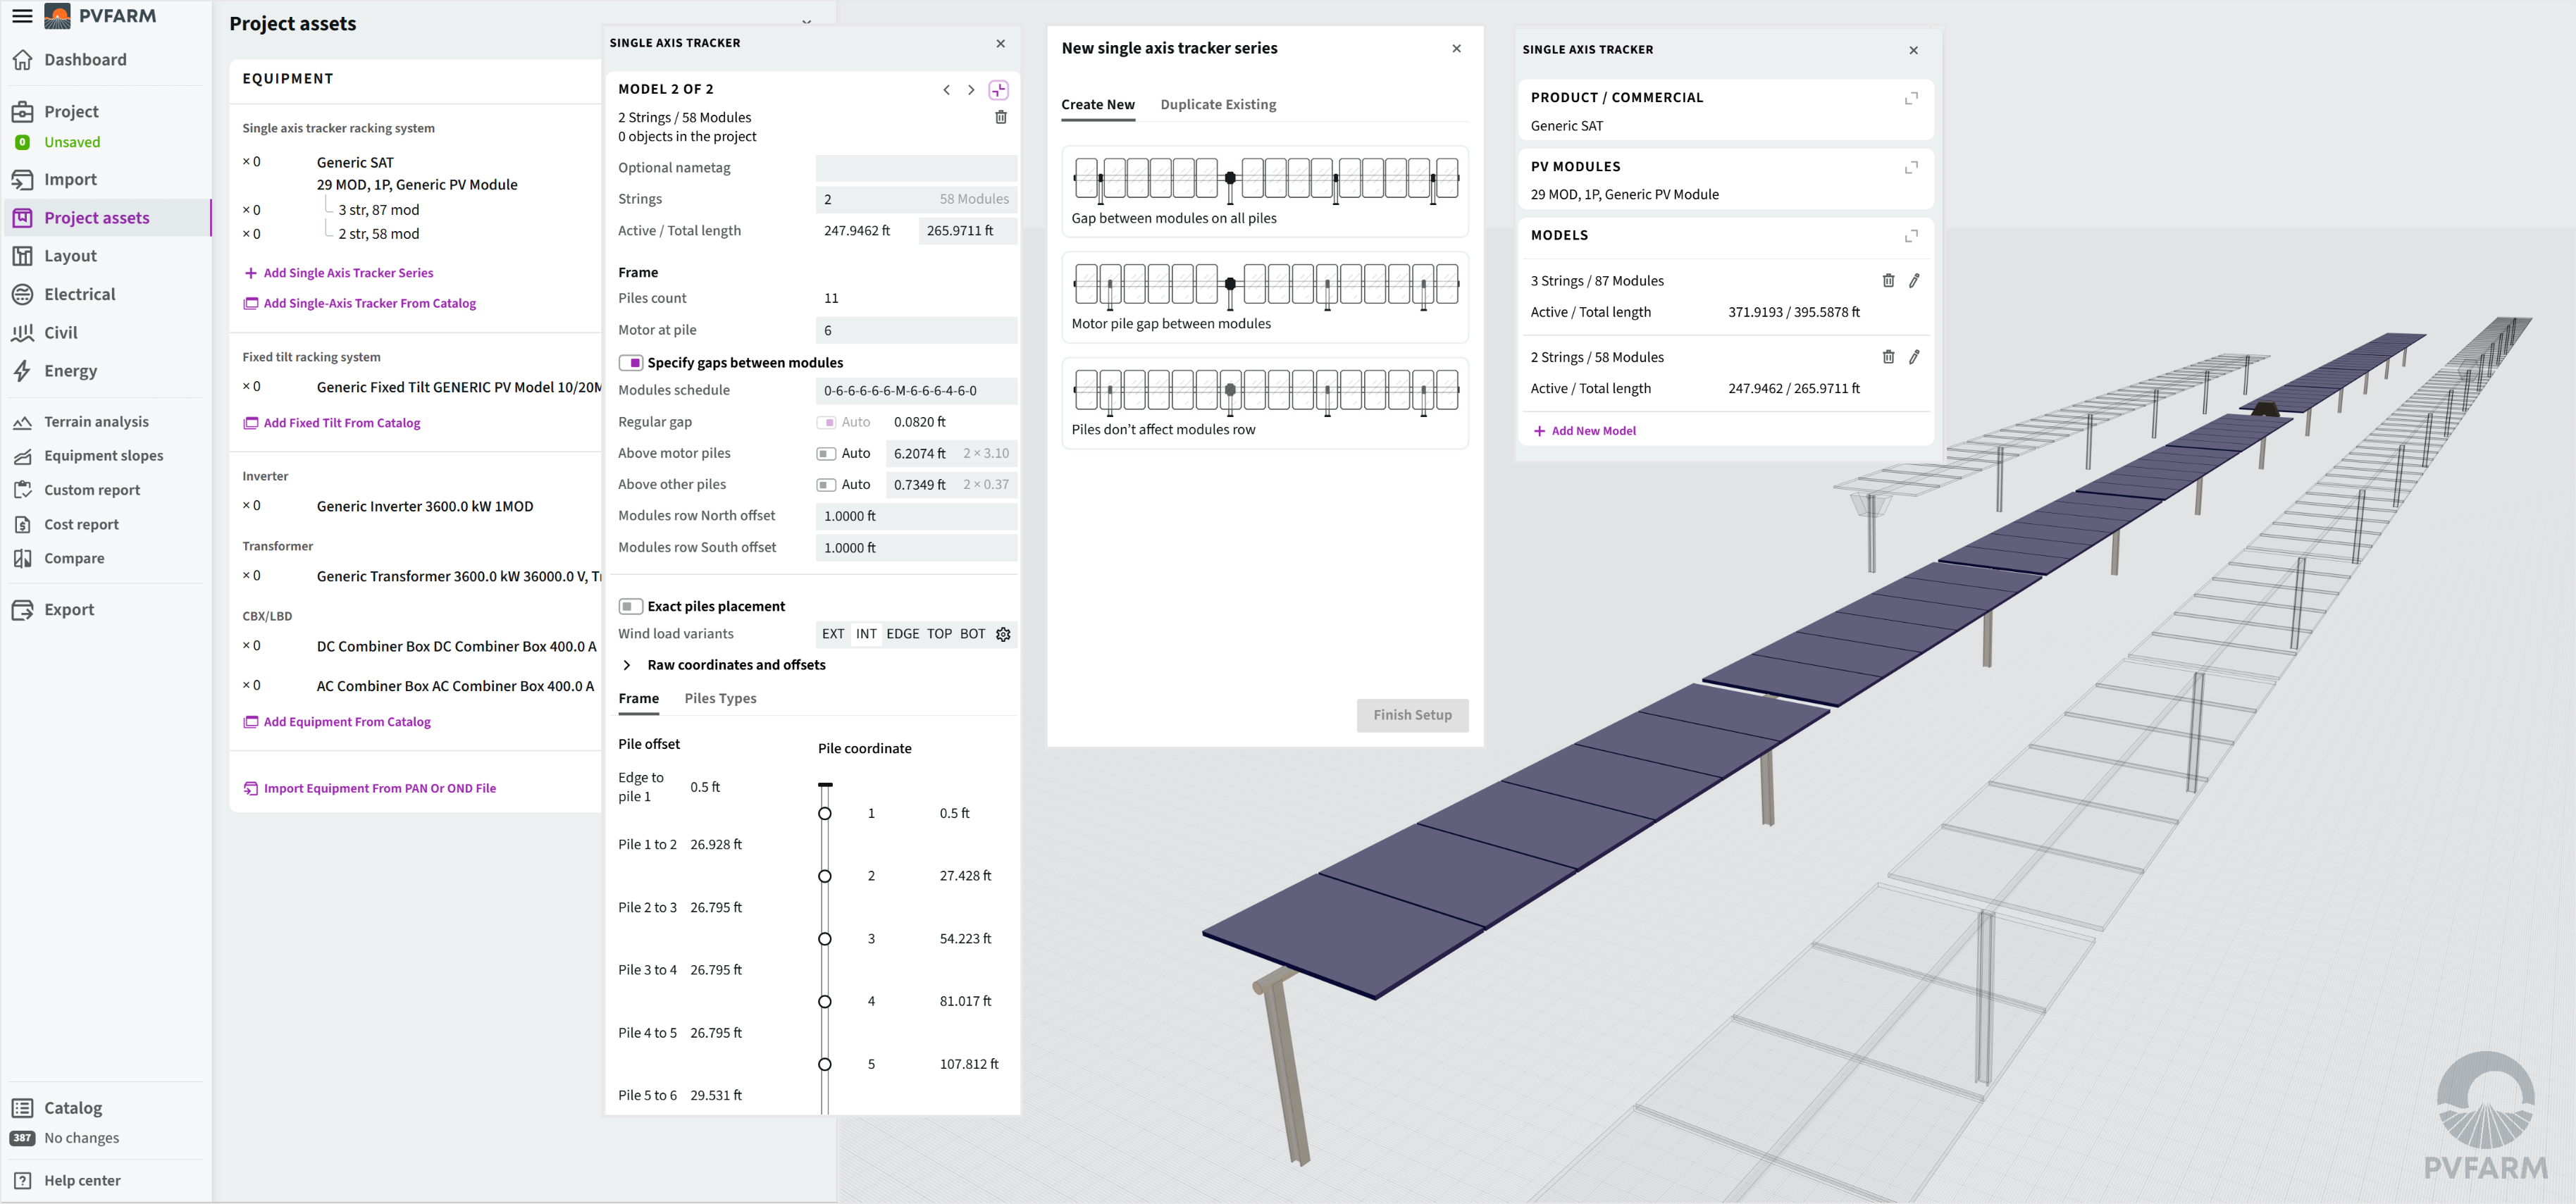Click the 387 changes badge
This screenshot has width=2576, height=1204.
pos(22,1138)
